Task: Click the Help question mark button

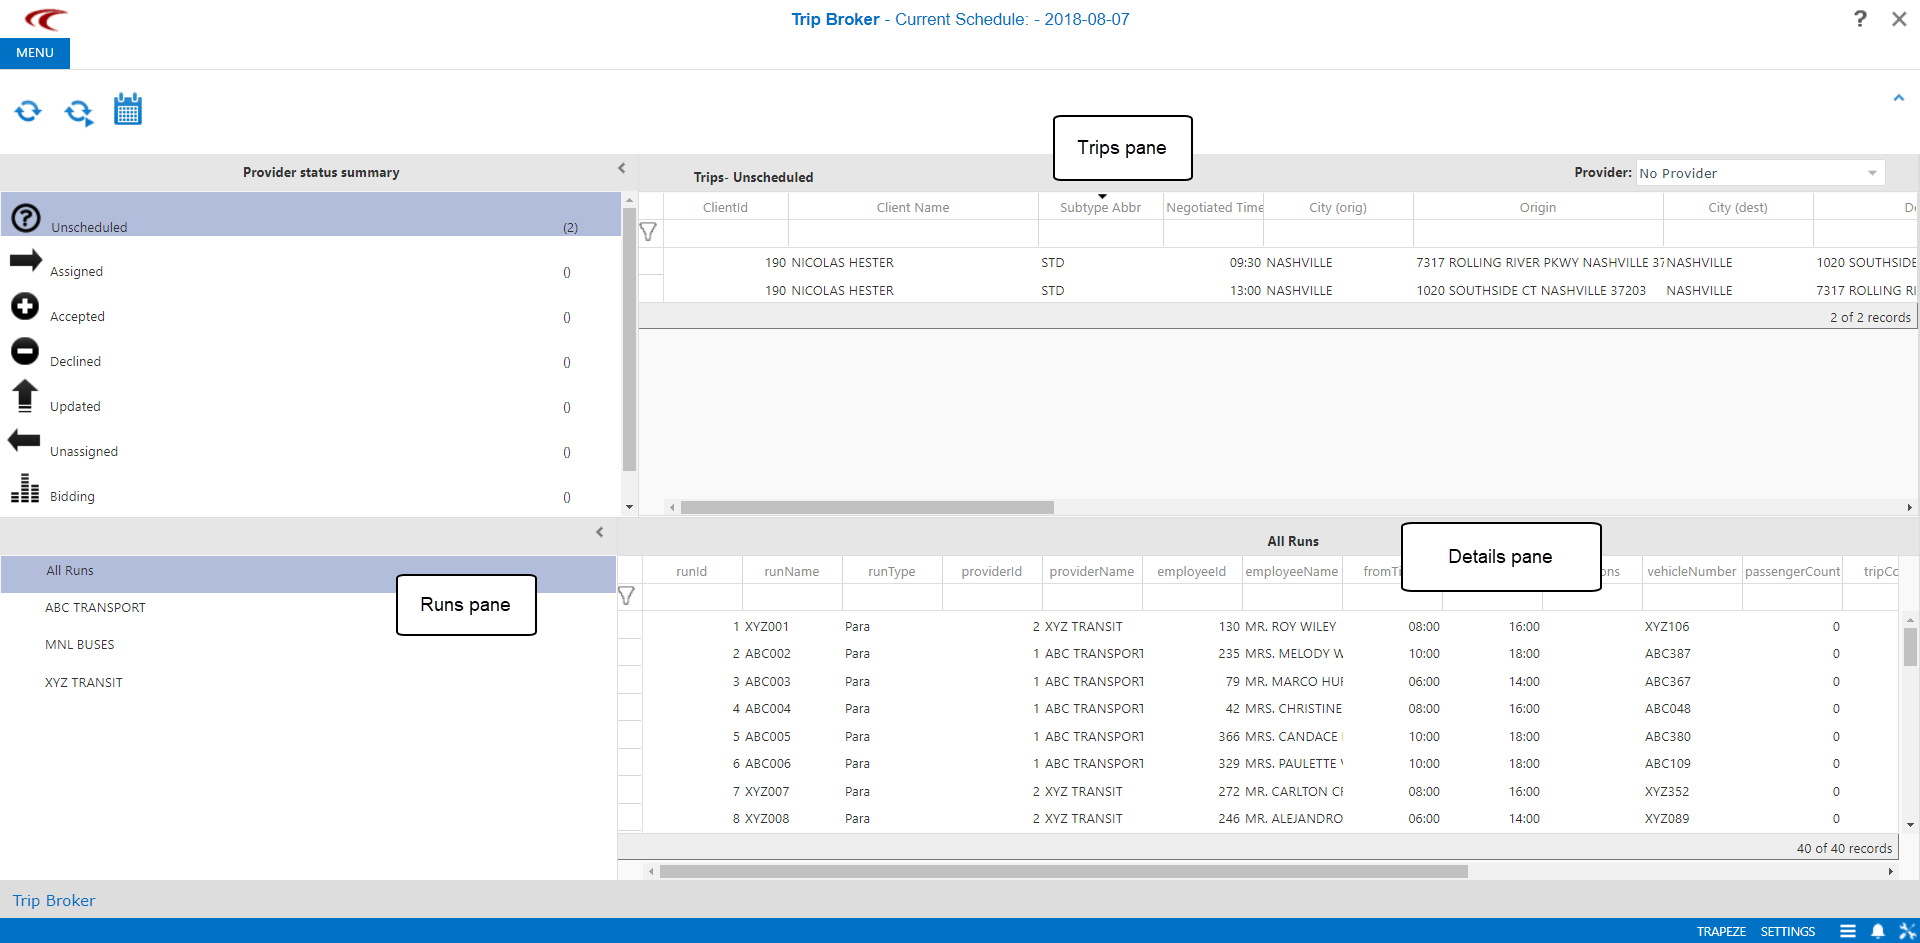Action: click(x=1860, y=19)
